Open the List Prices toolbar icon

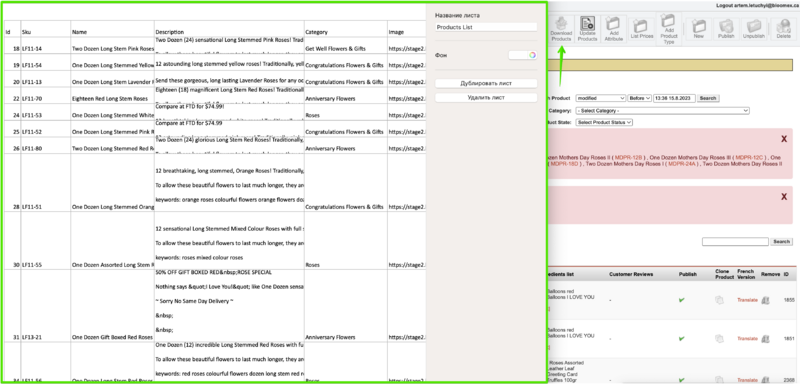[x=641, y=29]
